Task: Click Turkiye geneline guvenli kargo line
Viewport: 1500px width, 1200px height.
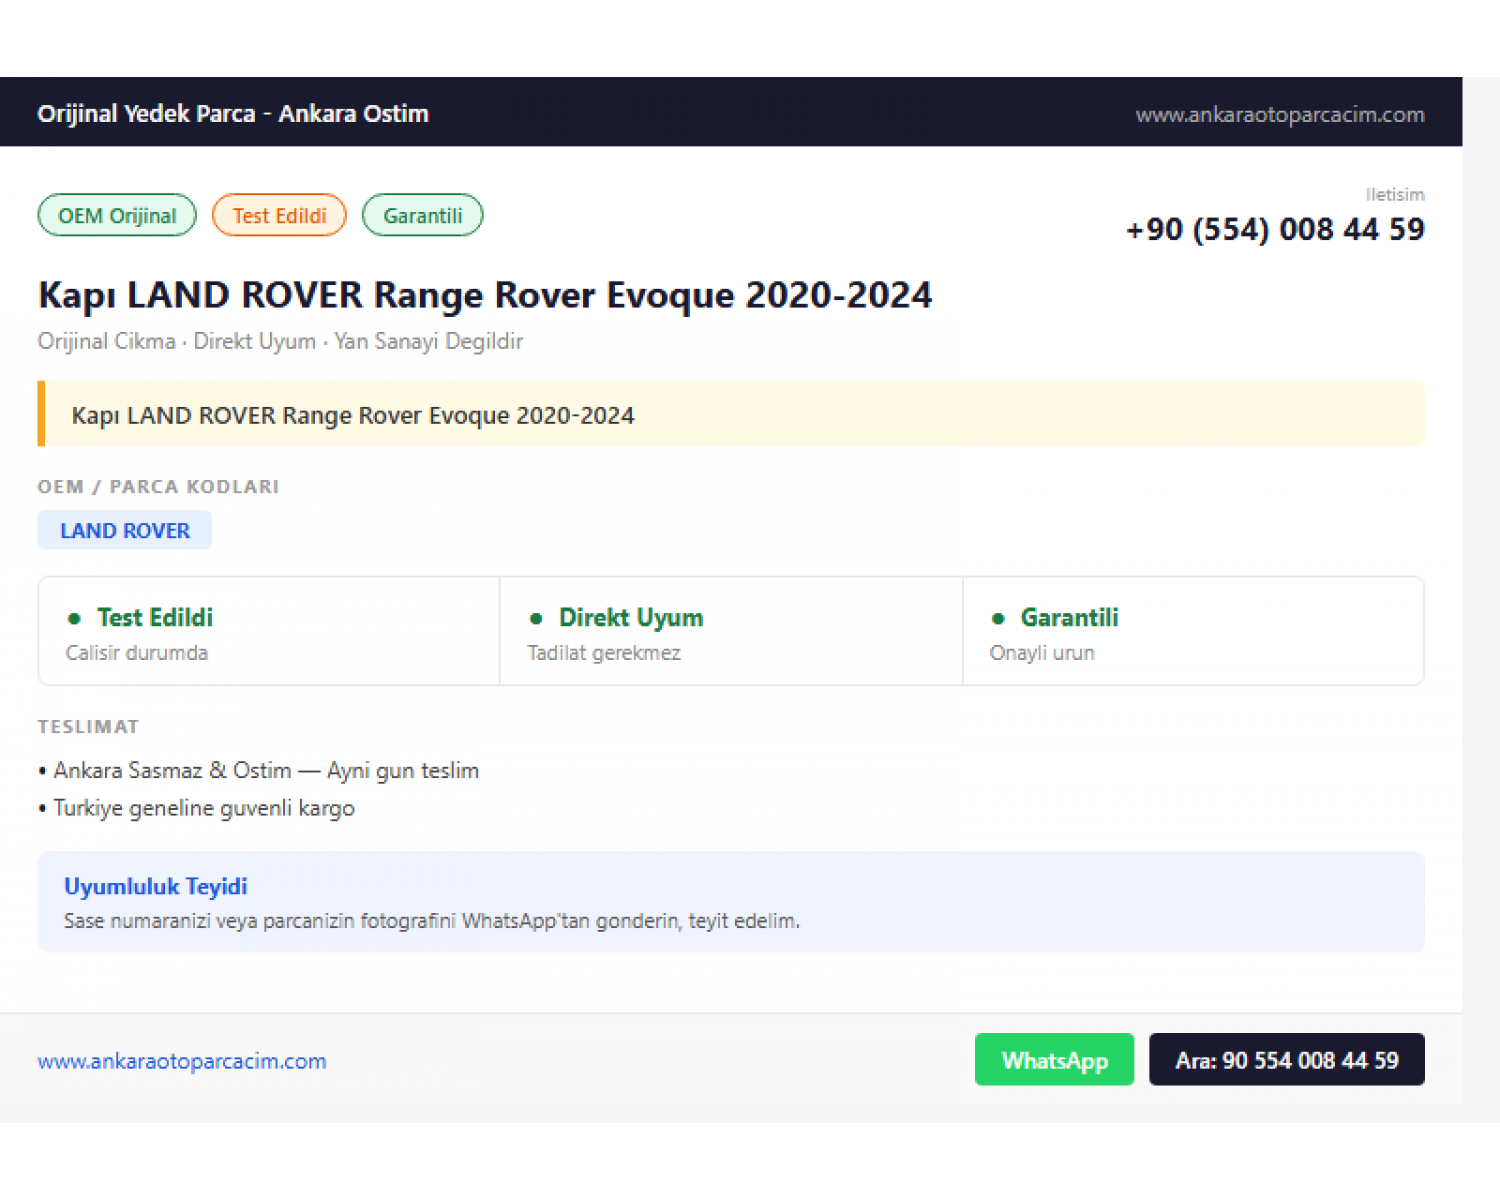Action: click(x=197, y=808)
